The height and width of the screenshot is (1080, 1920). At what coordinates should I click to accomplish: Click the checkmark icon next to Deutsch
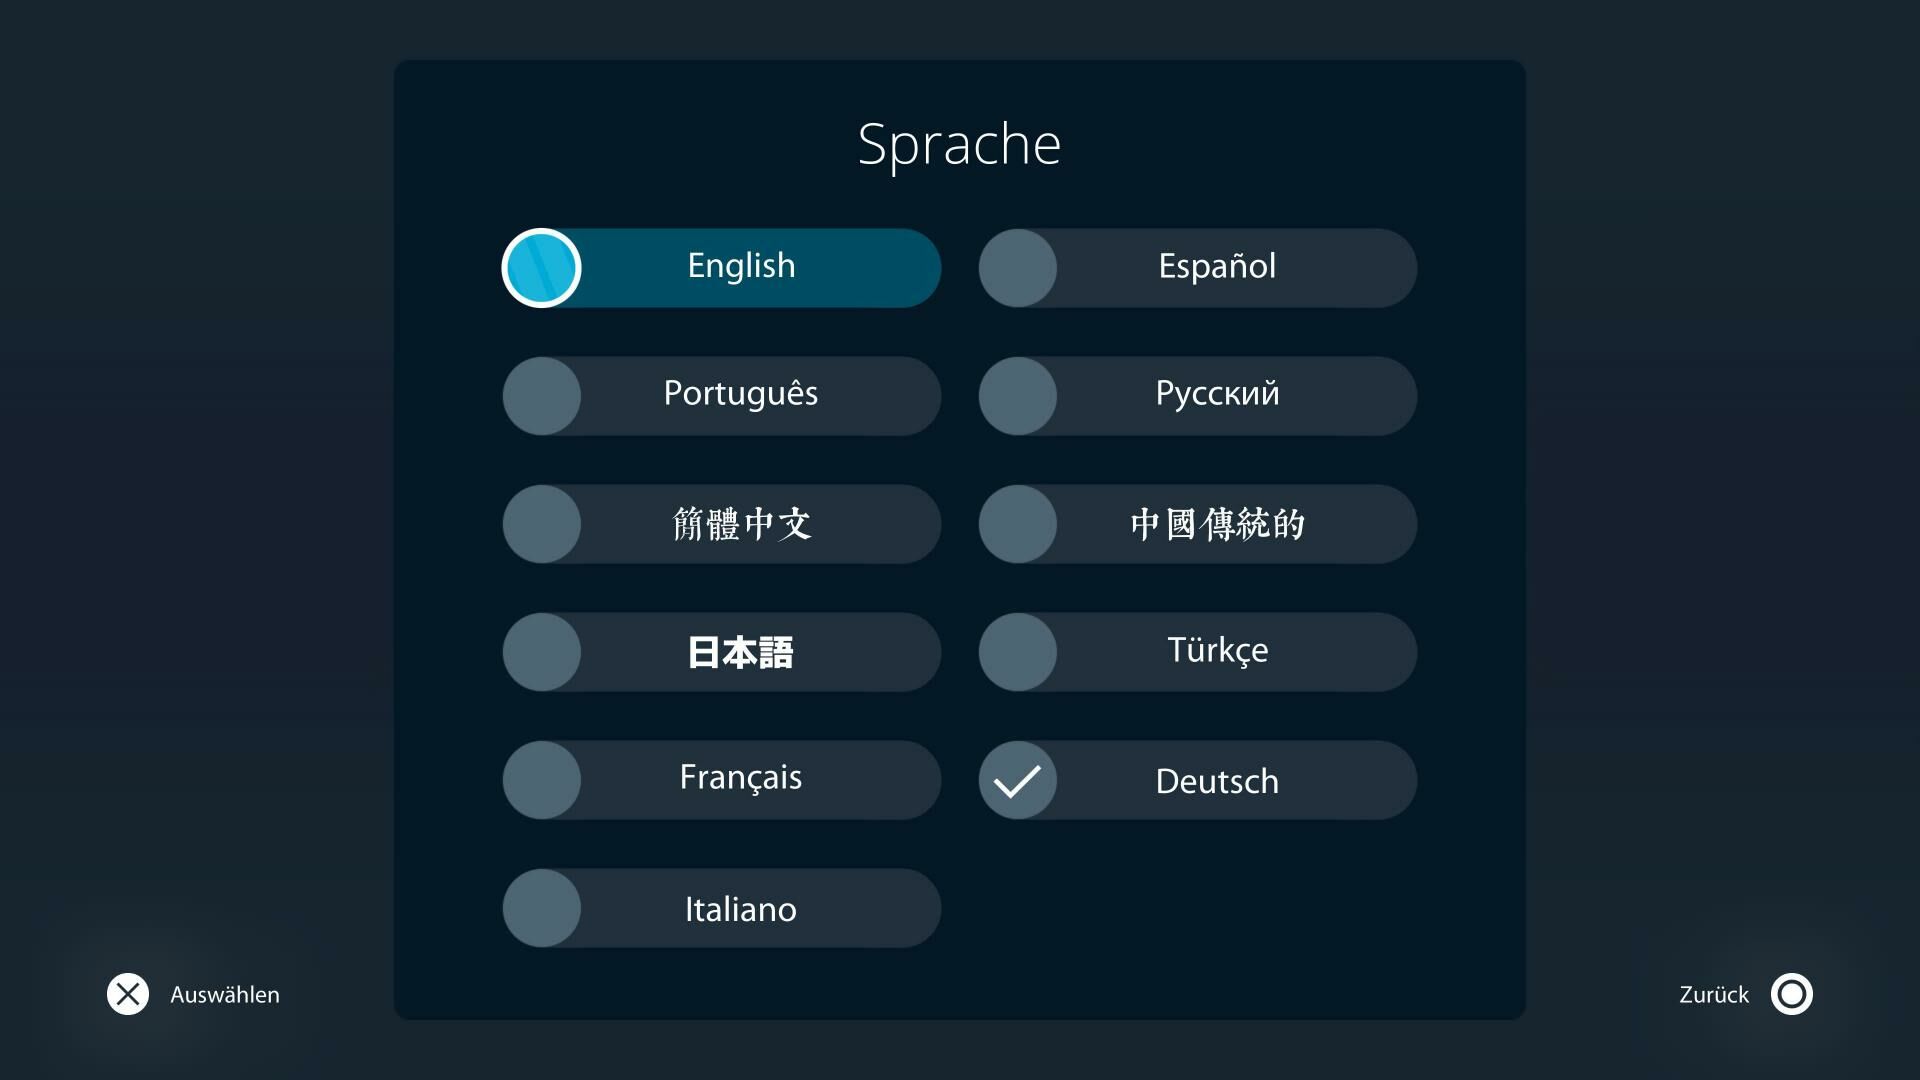pyautogui.click(x=1018, y=780)
